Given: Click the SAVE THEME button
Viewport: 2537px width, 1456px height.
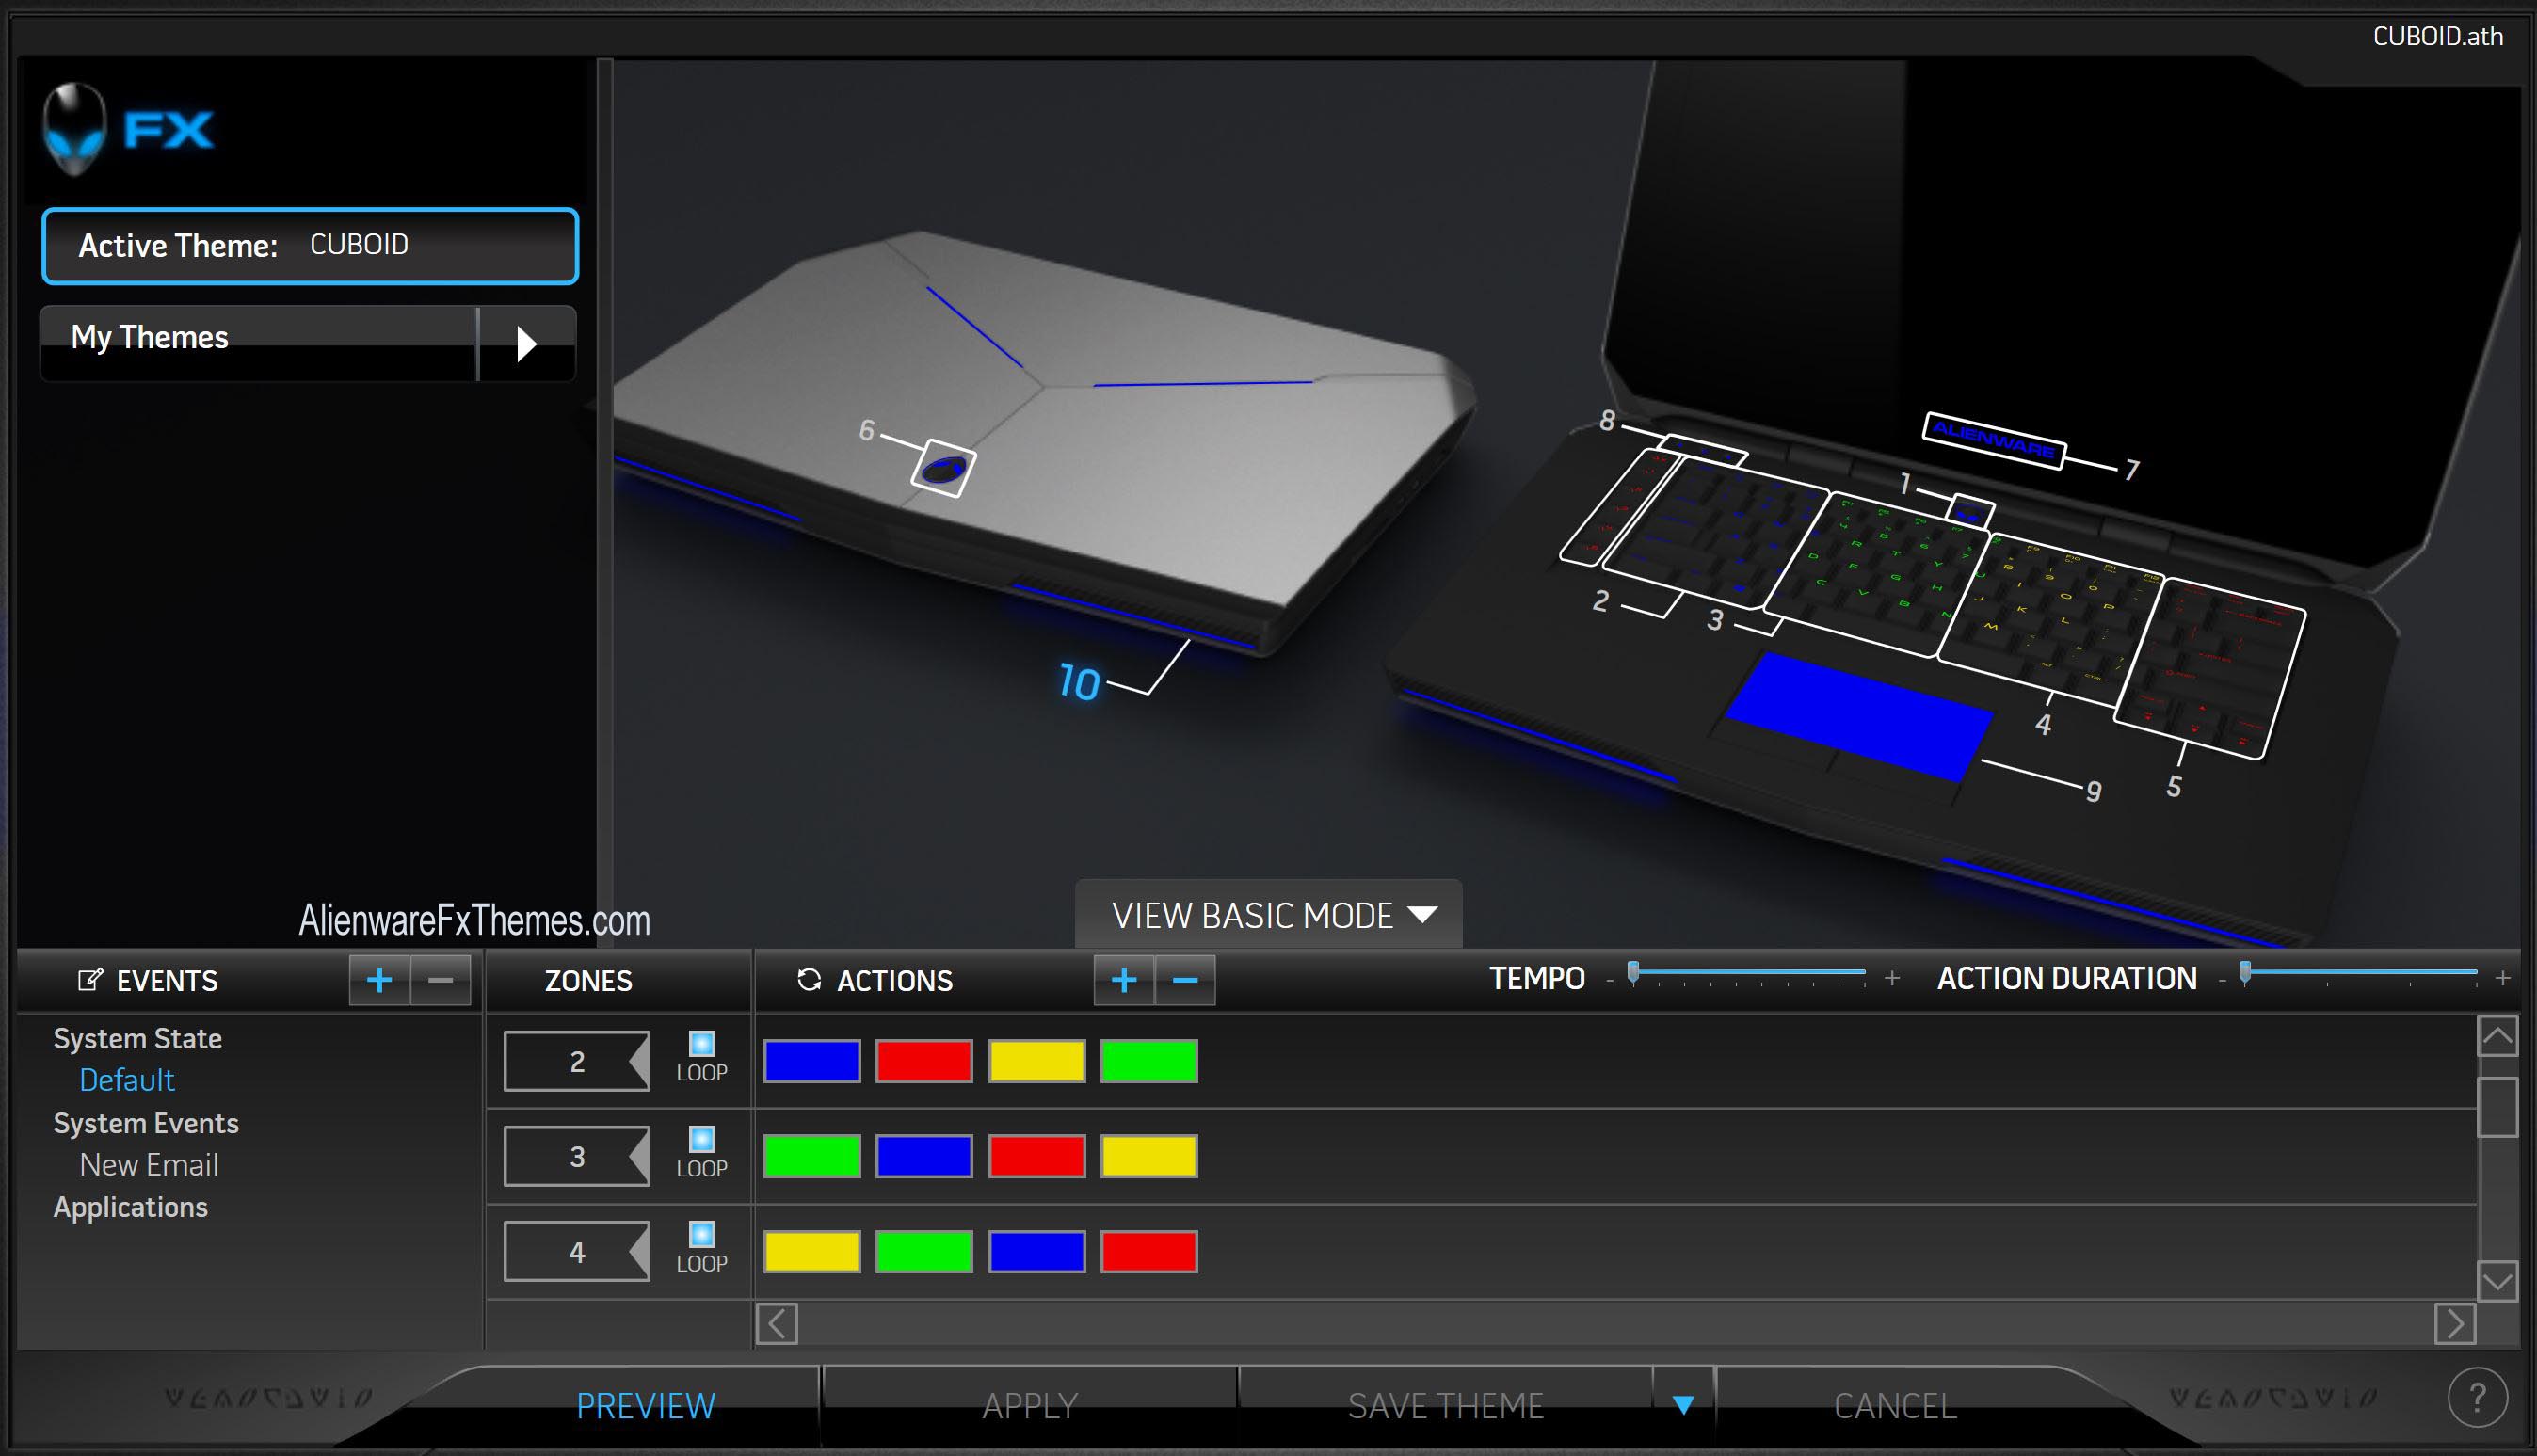Looking at the screenshot, I should (x=1445, y=1405).
